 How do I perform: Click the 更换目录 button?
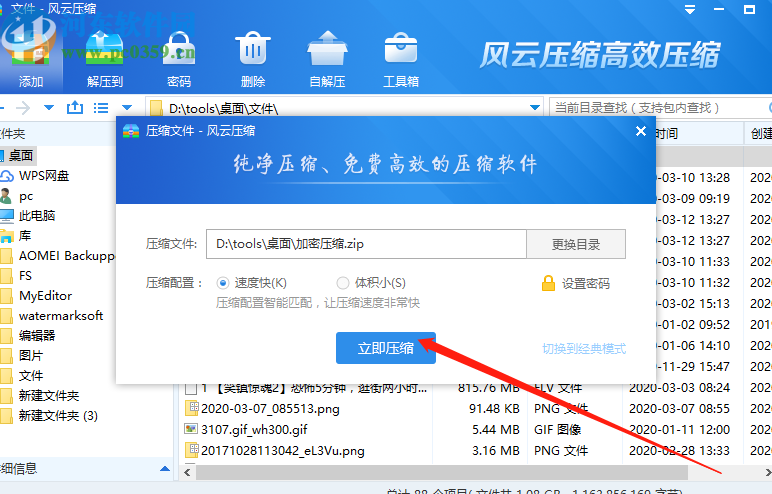[576, 244]
